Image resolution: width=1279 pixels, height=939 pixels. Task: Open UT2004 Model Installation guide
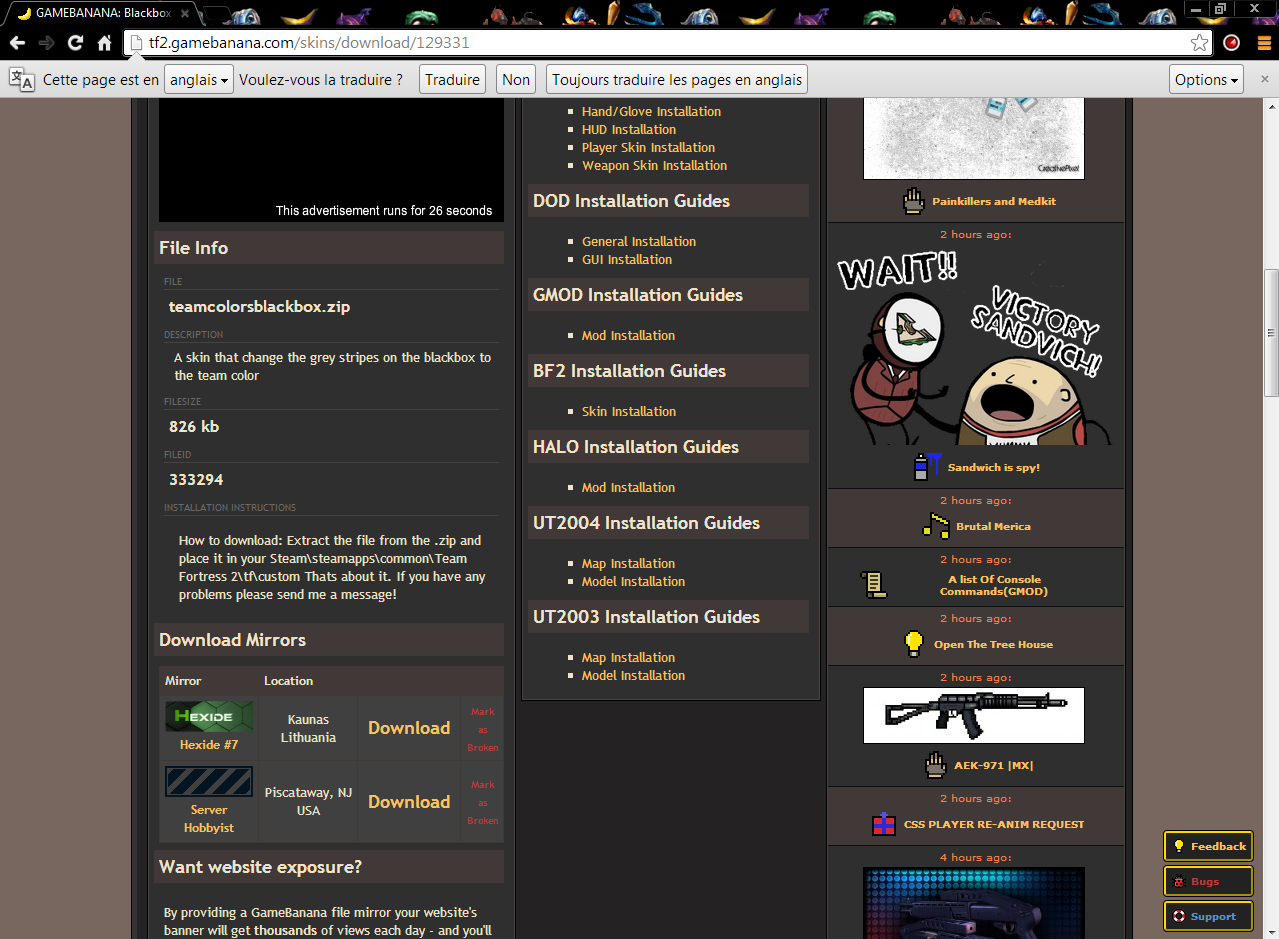click(633, 581)
